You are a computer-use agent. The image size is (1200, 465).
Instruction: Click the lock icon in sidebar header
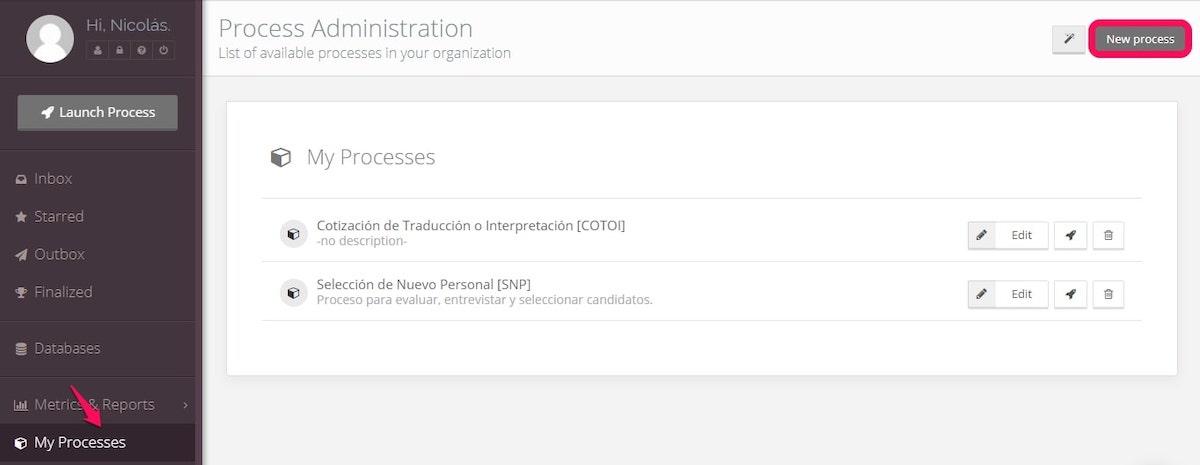119,50
